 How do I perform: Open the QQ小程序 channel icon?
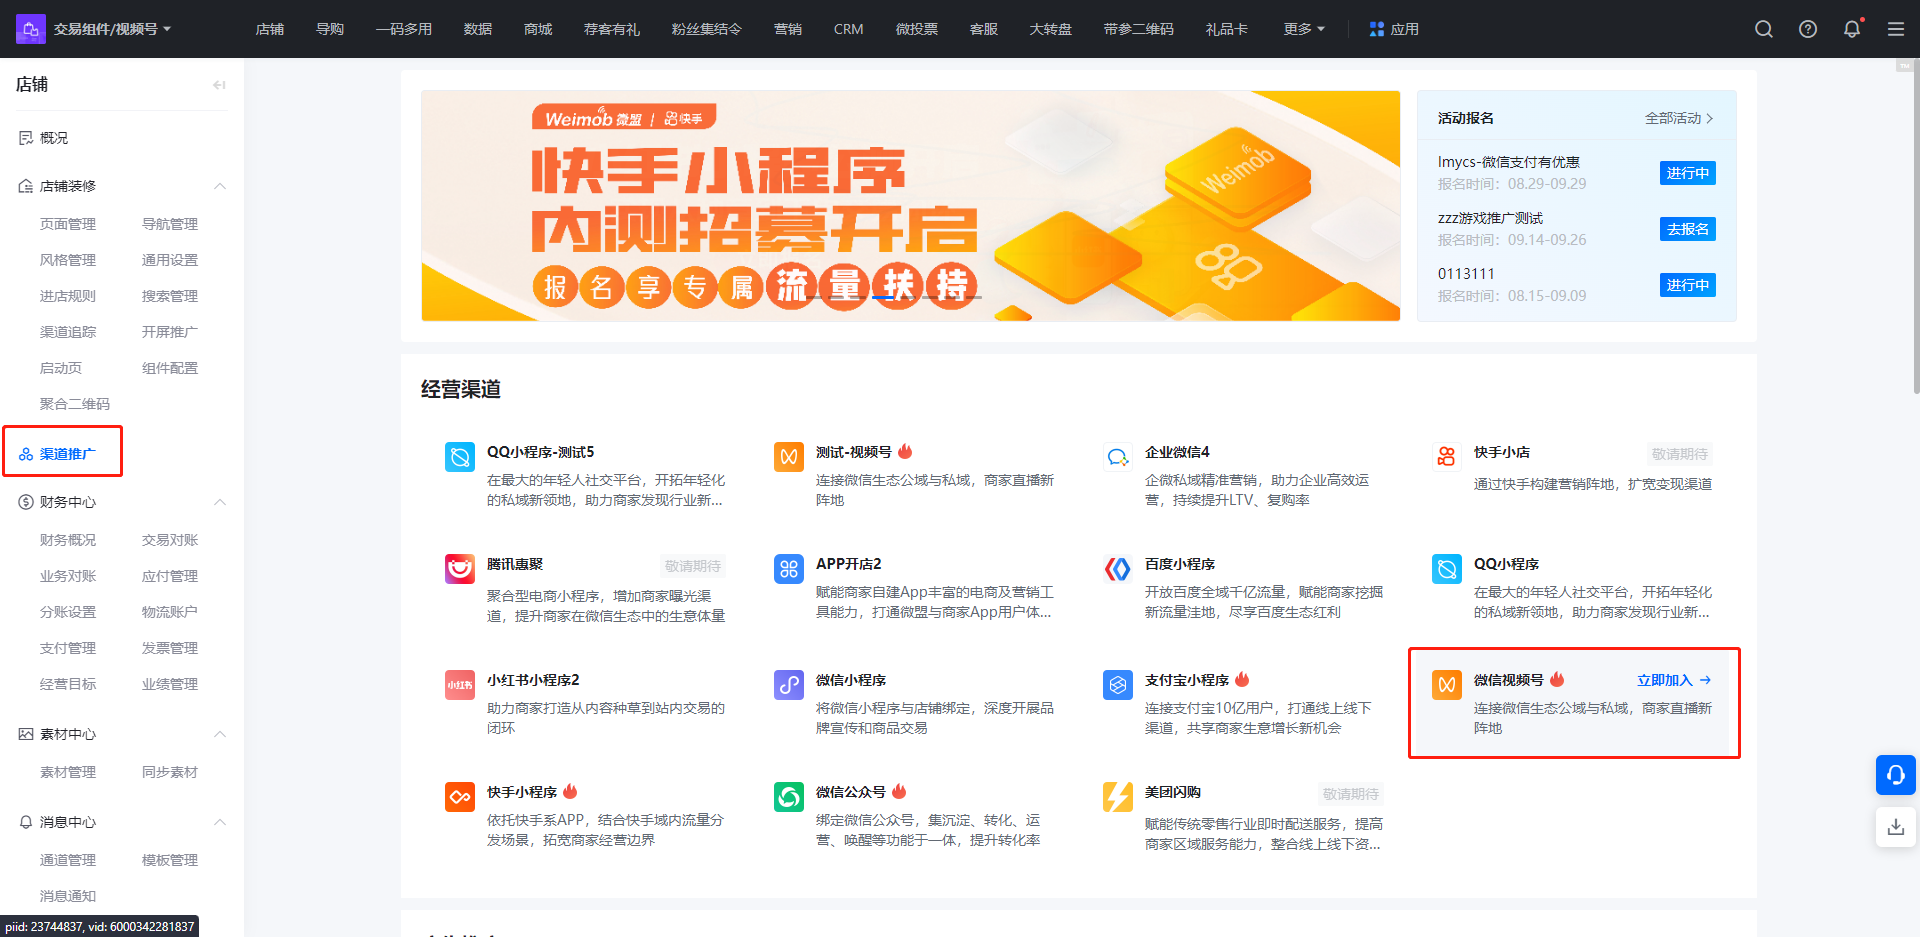pos(1447,569)
